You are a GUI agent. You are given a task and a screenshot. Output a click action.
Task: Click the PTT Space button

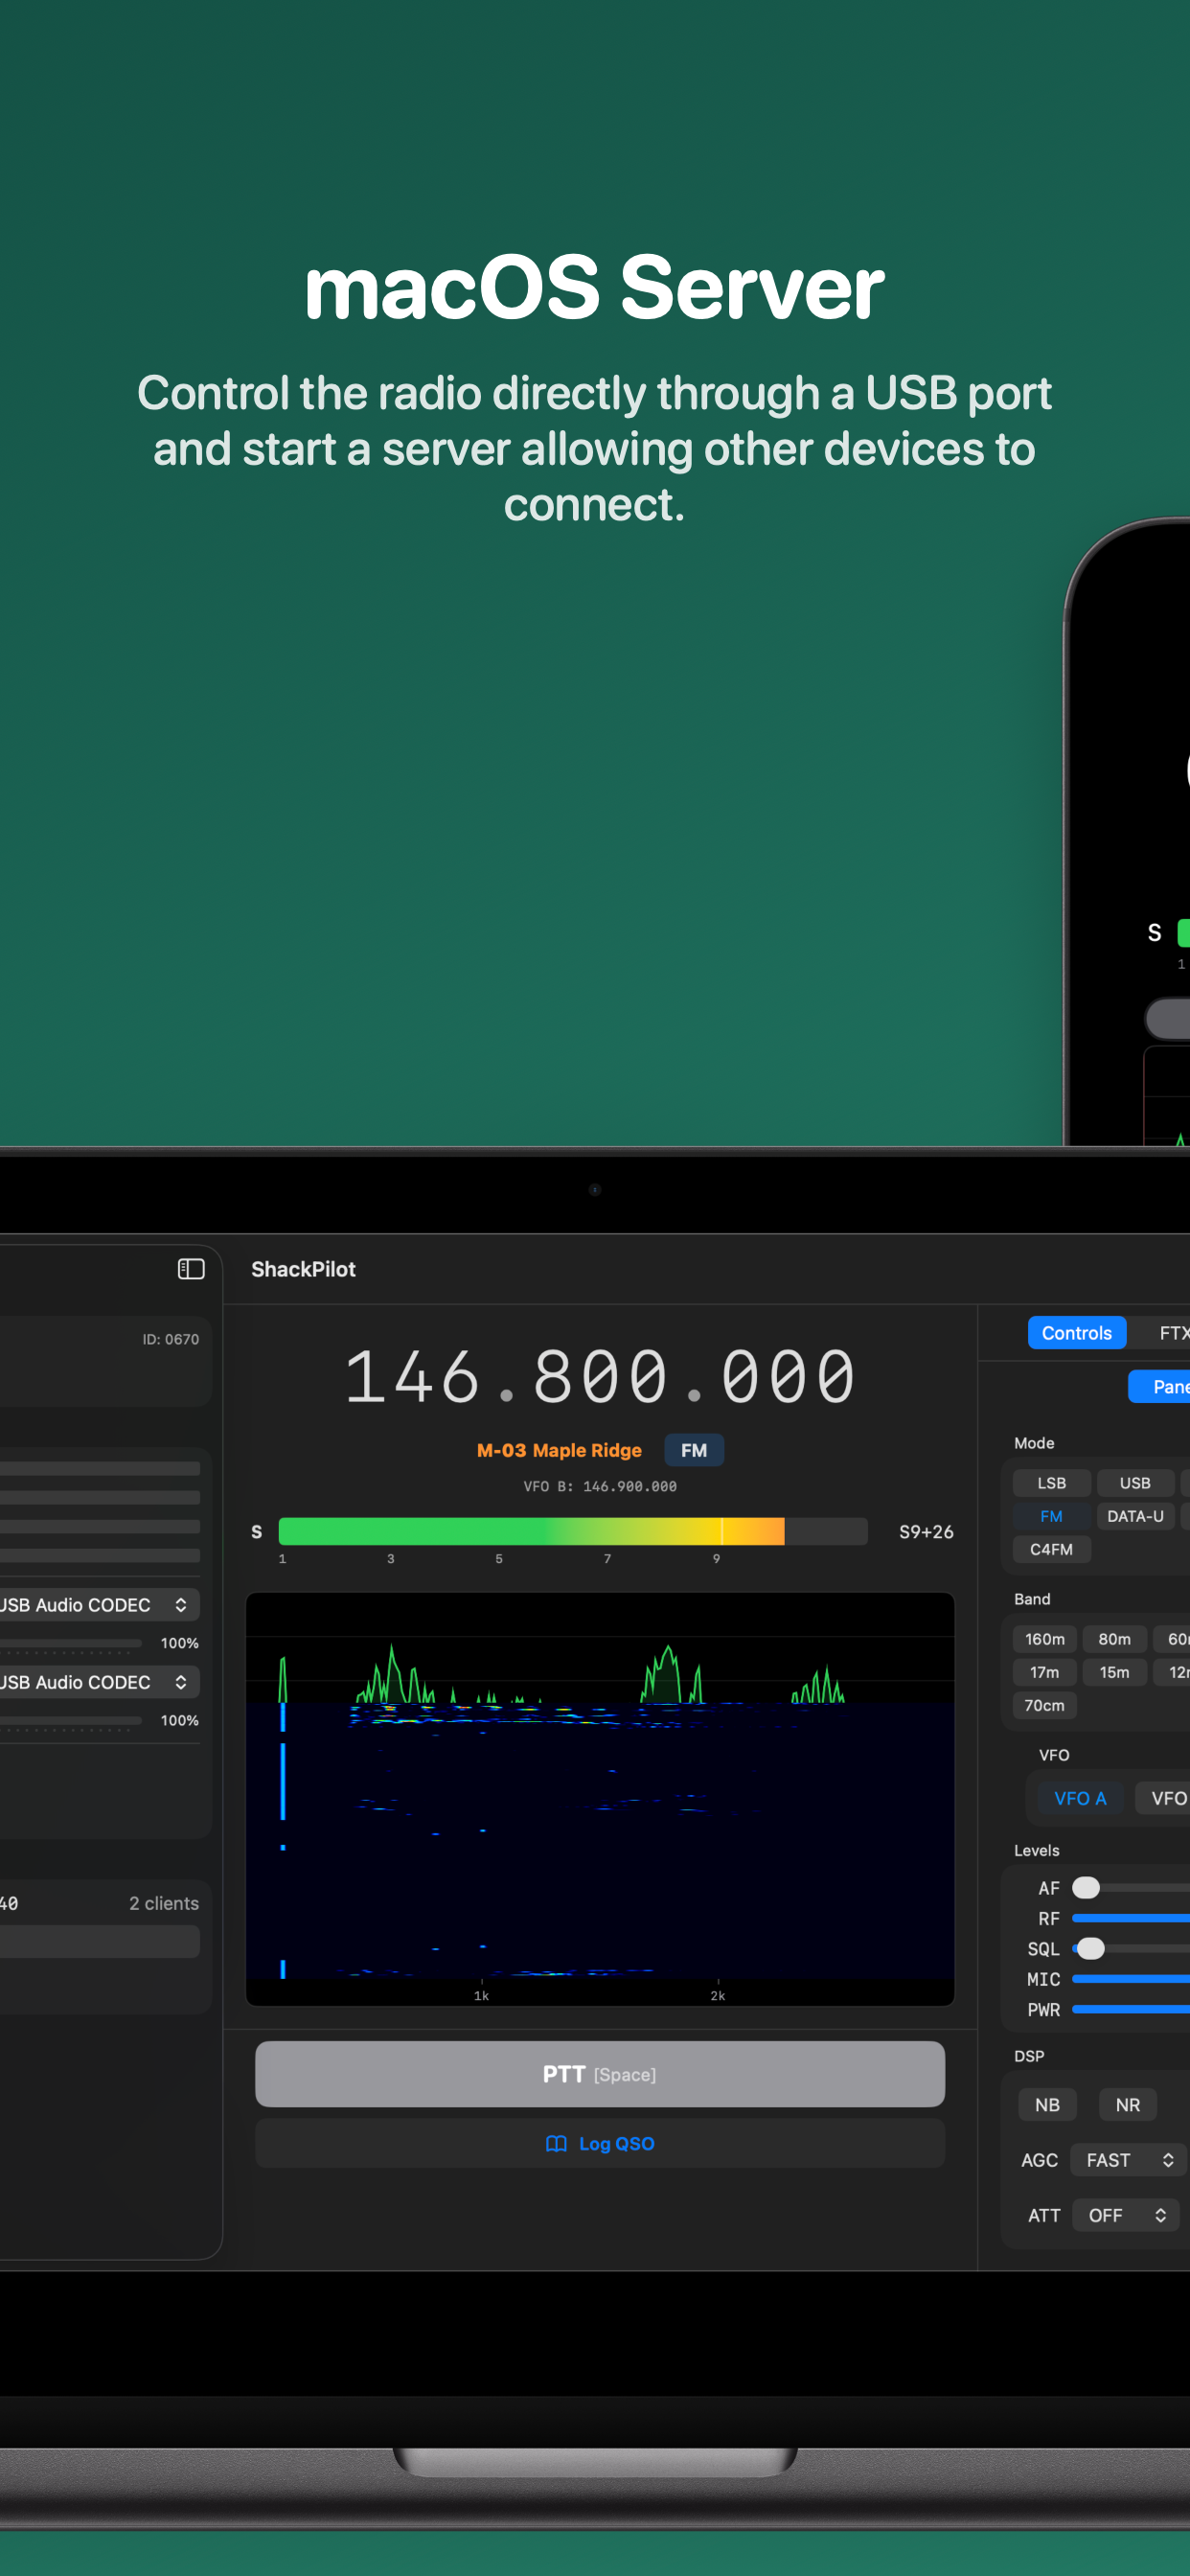pyautogui.click(x=599, y=2074)
